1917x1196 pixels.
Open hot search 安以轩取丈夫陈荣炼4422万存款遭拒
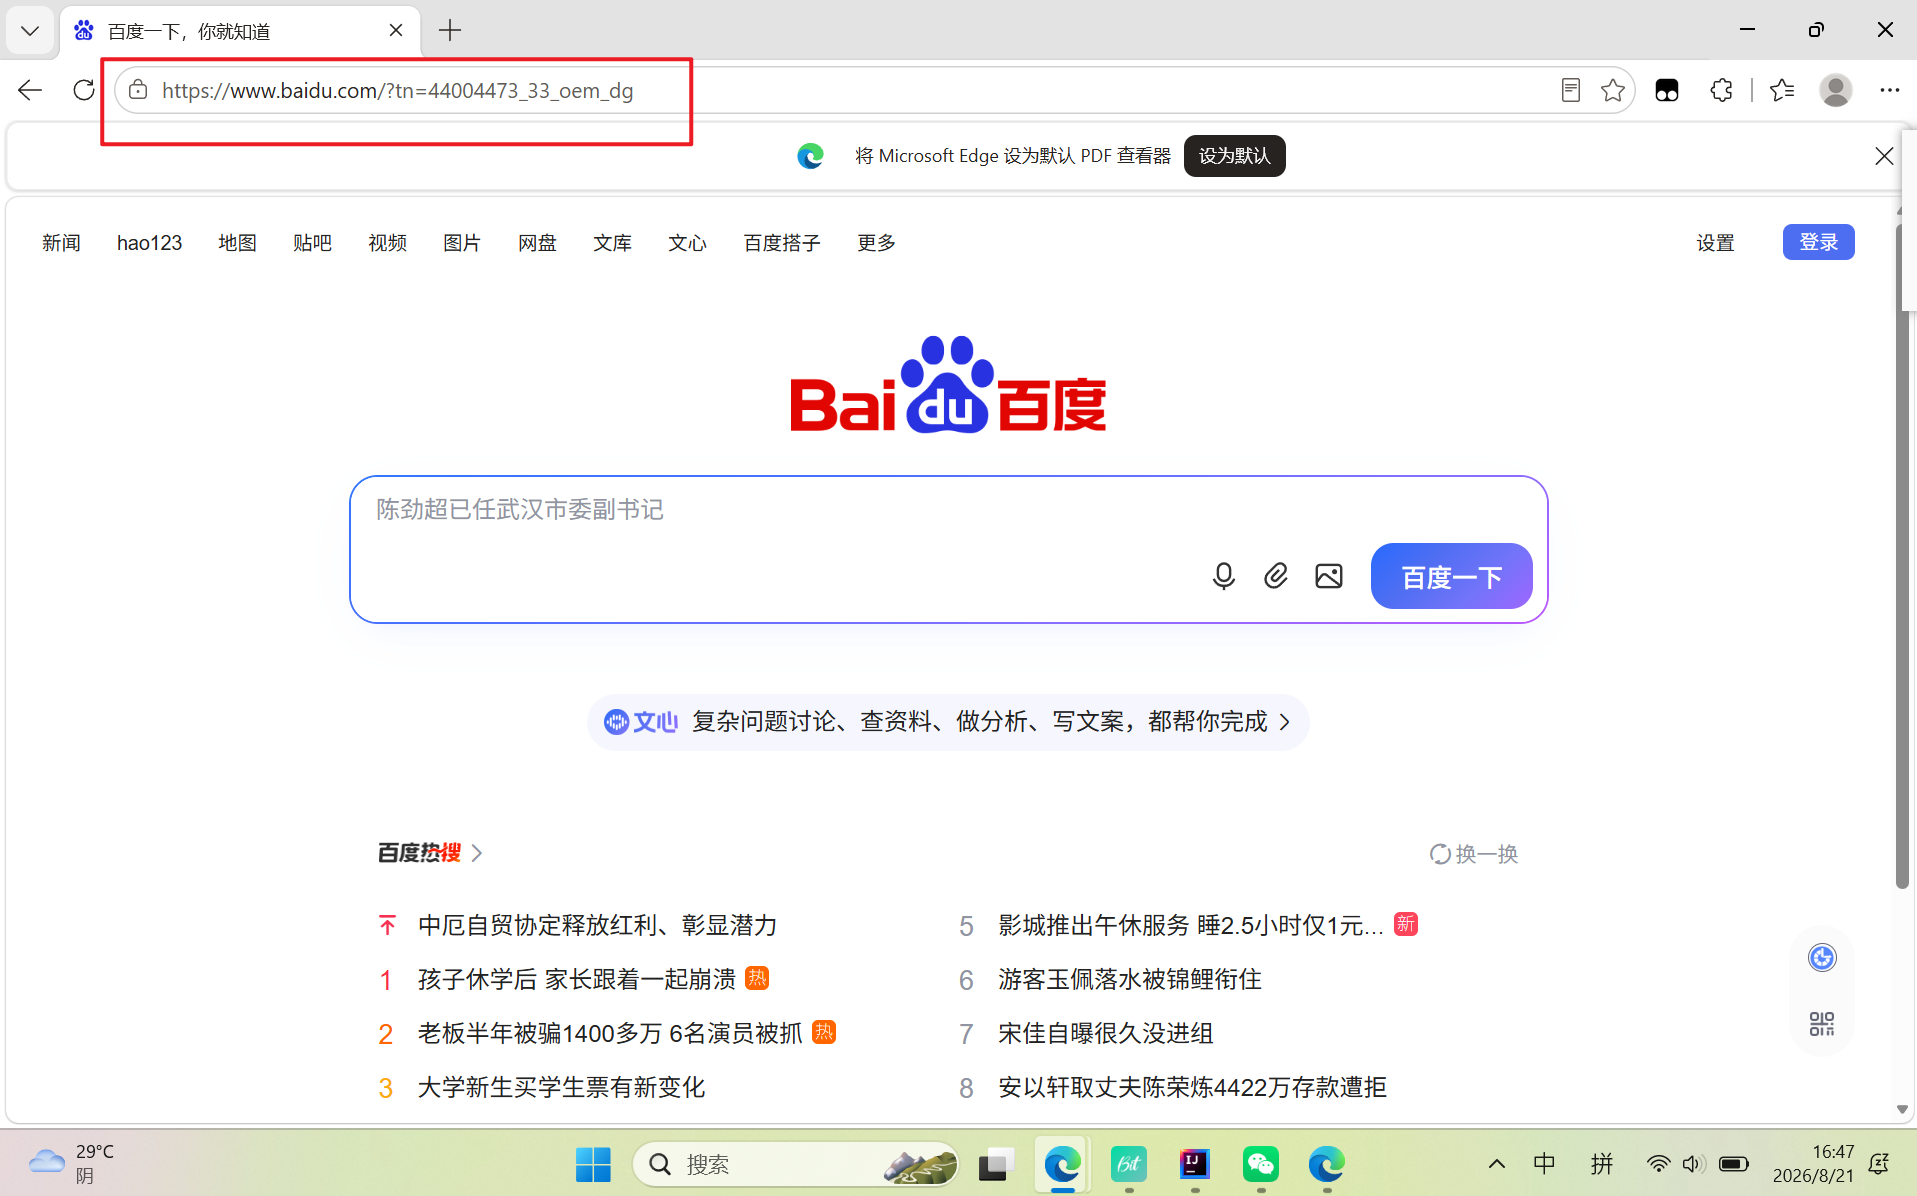(x=1192, y=1087)
